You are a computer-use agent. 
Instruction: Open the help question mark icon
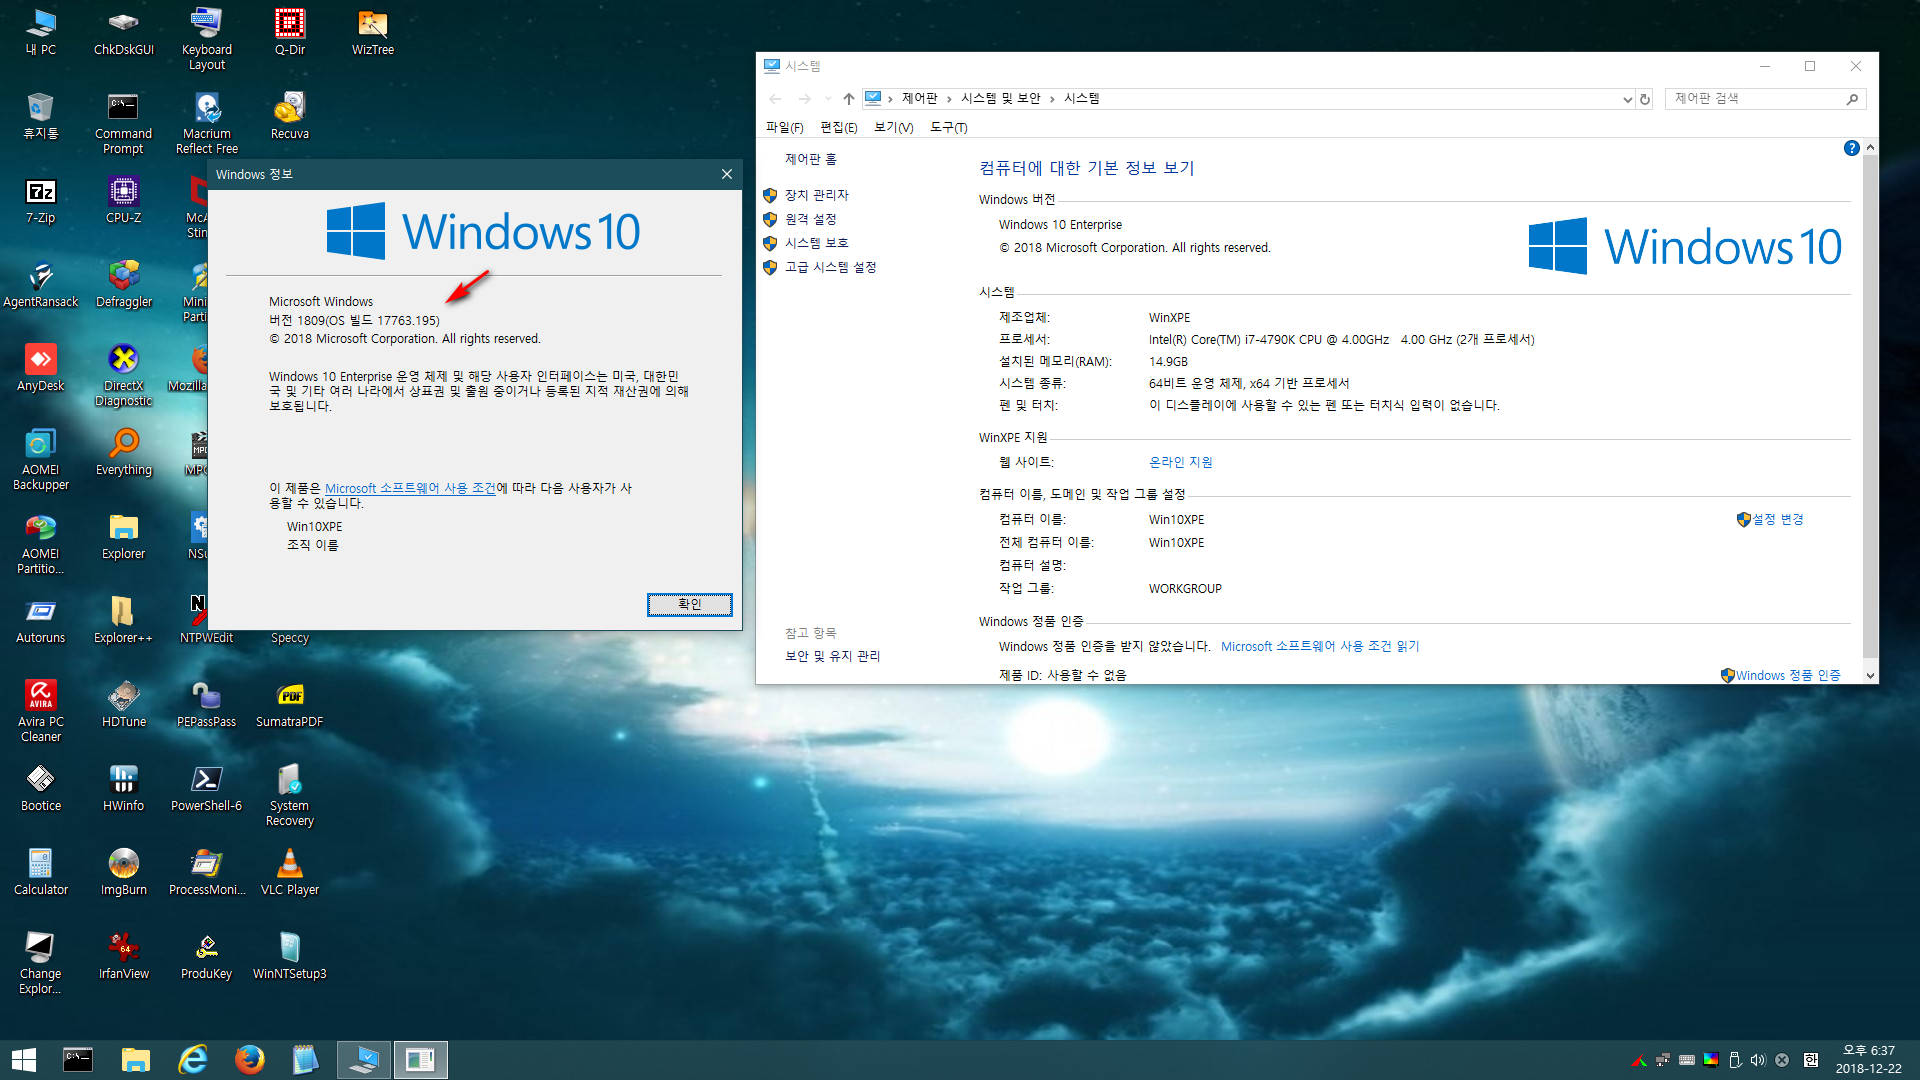pos(1851,148)
